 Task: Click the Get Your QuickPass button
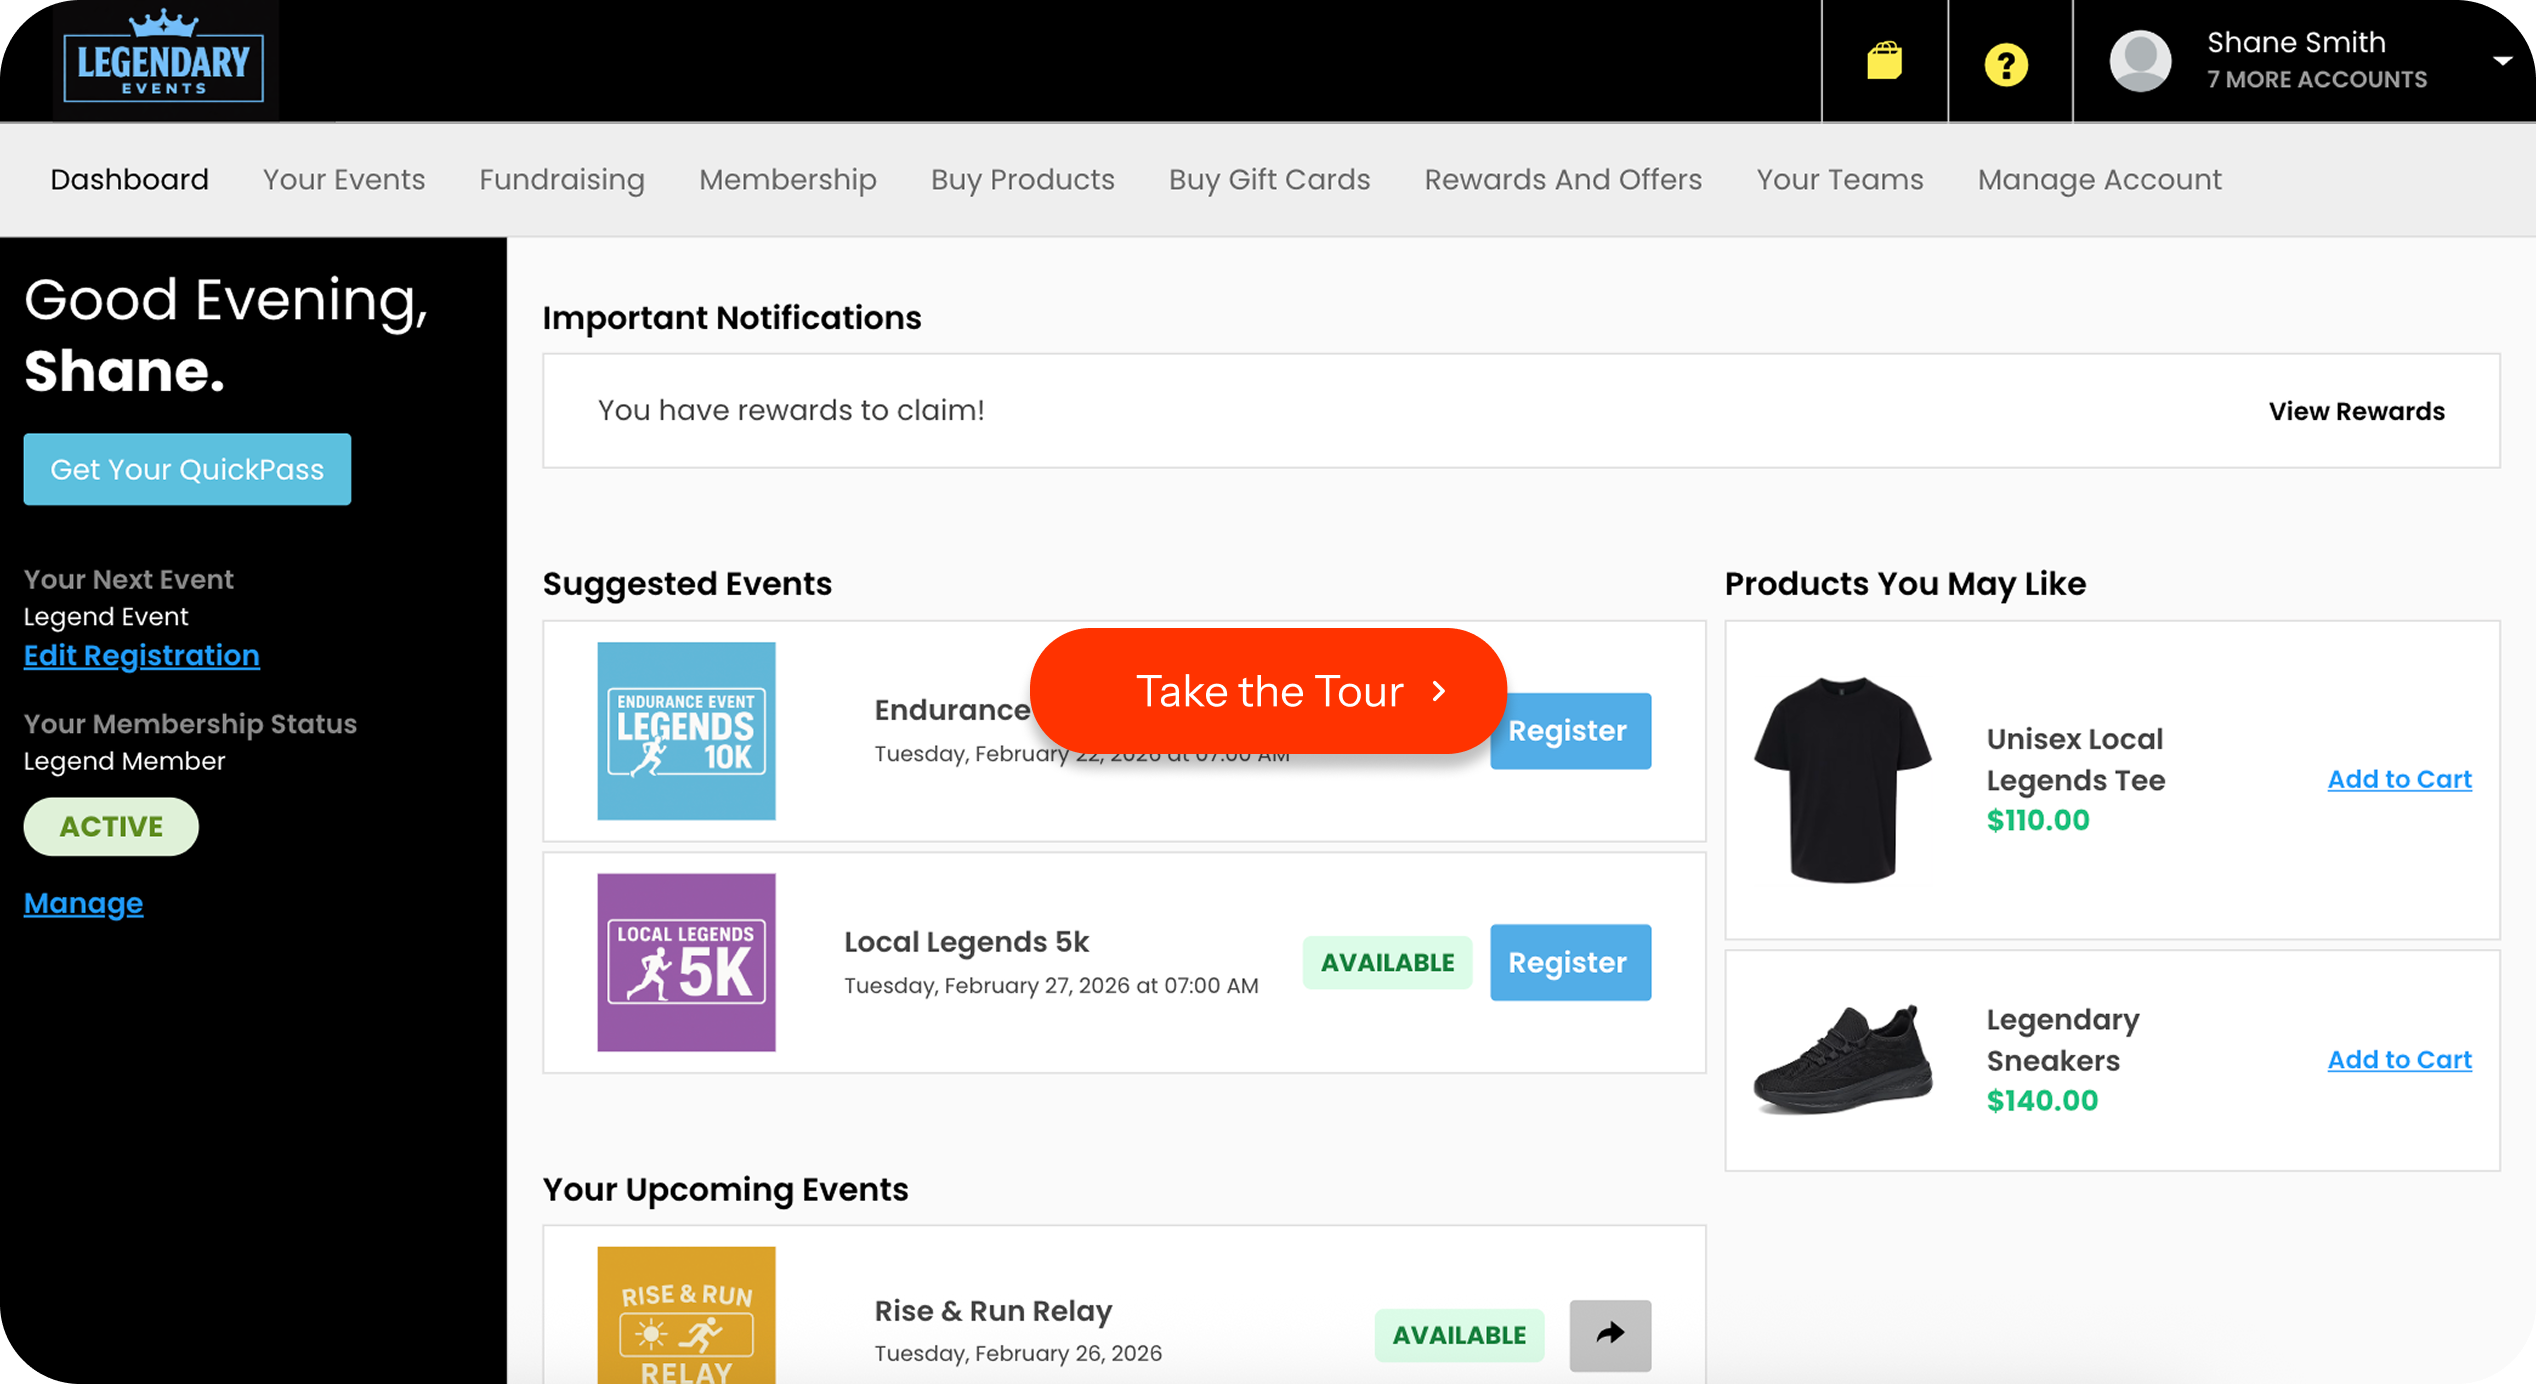187,469
